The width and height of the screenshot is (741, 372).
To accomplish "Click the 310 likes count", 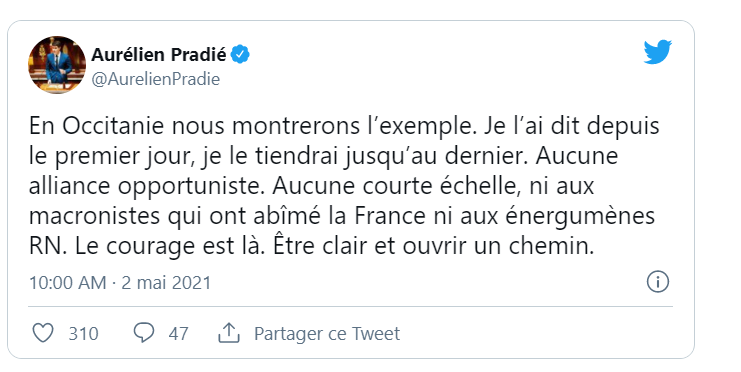I will [x=84, y=334].
